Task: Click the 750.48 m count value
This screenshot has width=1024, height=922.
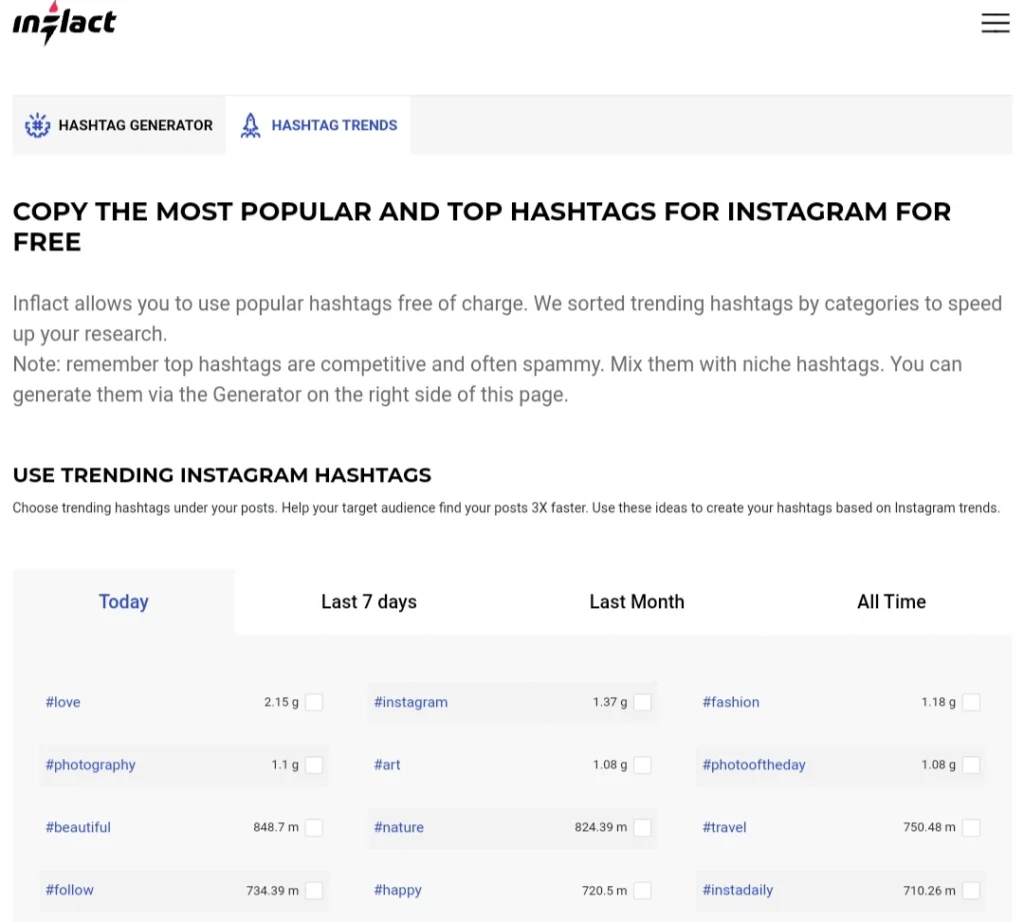Action: click(x=929, y=827)
